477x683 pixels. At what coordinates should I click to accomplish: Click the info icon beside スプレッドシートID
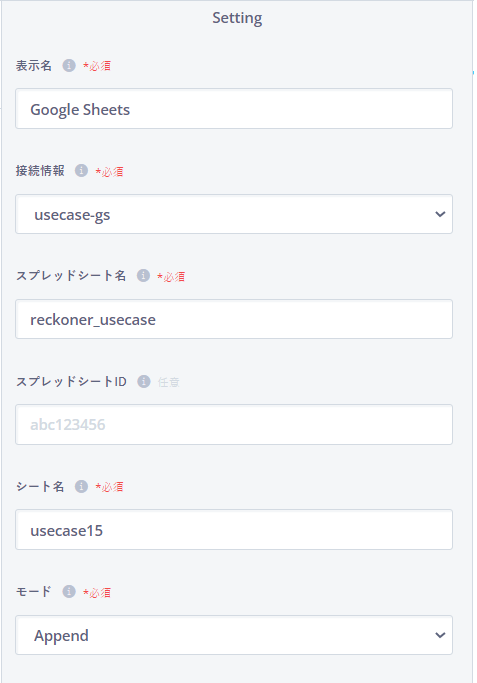coord(143,382)
